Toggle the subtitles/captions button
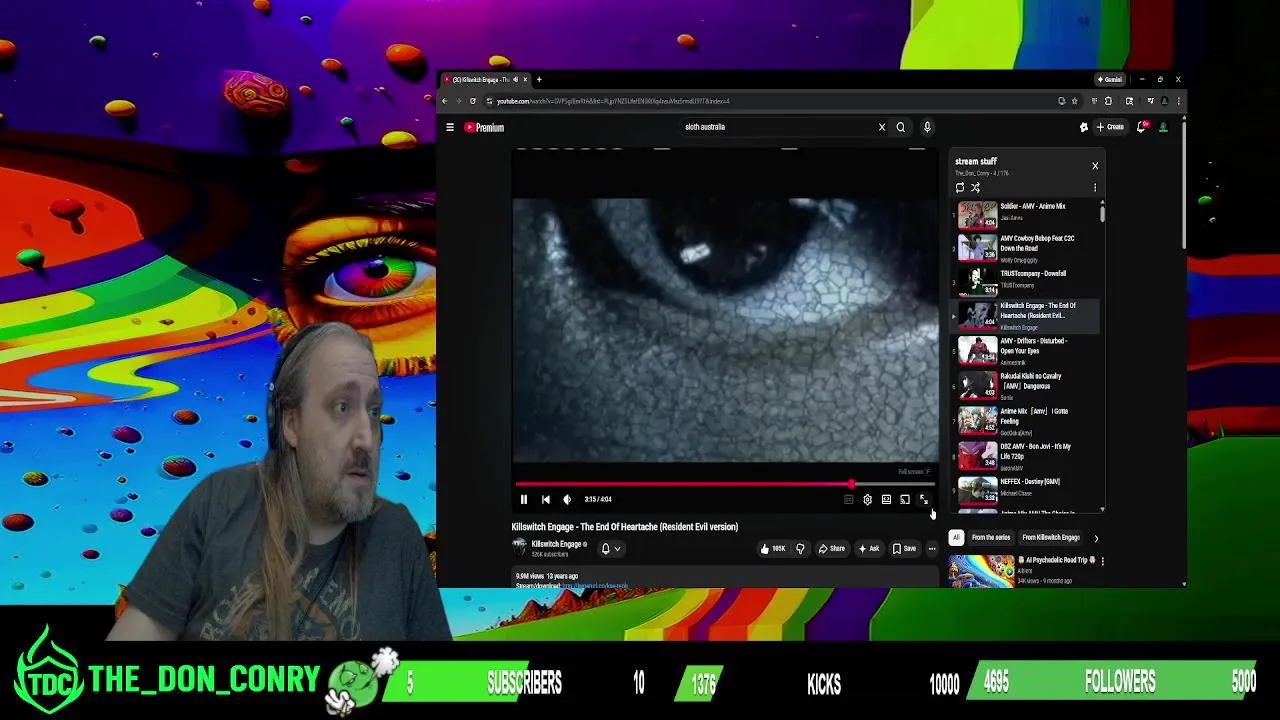Image resolution: width=1280 pixels, height=720 pixels. 849,499
